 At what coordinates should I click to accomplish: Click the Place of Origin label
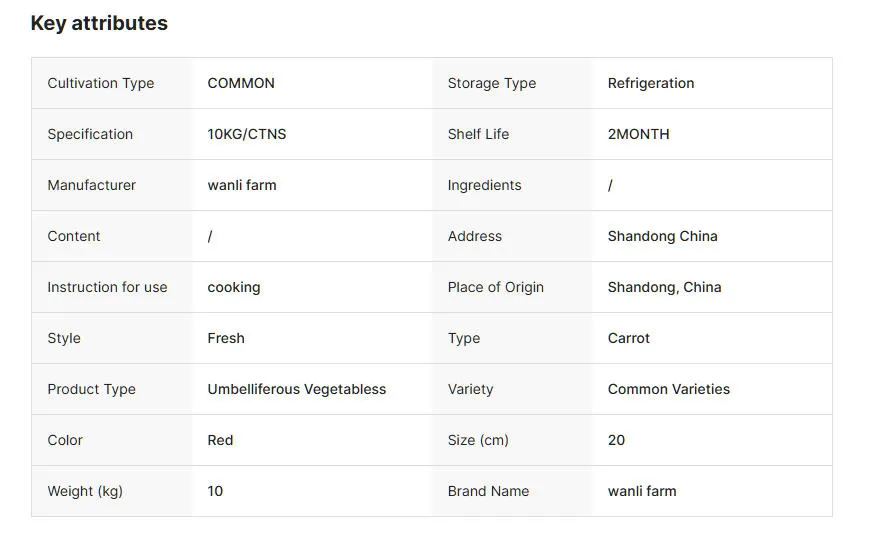coord(496,287)
